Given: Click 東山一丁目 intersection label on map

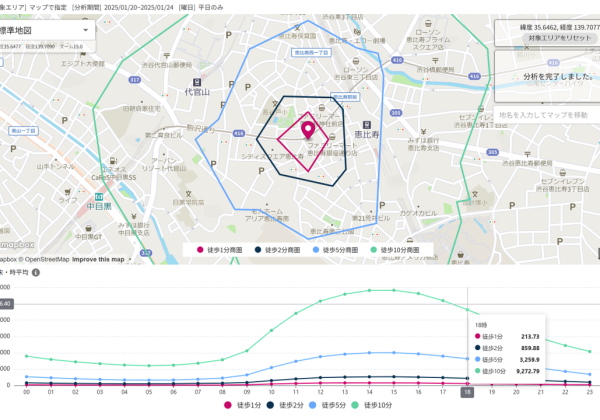Looking at the screenshot, I should point(23,131).
